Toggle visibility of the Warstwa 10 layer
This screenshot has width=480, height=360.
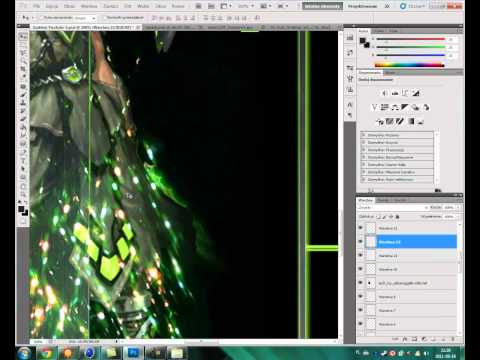point(361,269)
